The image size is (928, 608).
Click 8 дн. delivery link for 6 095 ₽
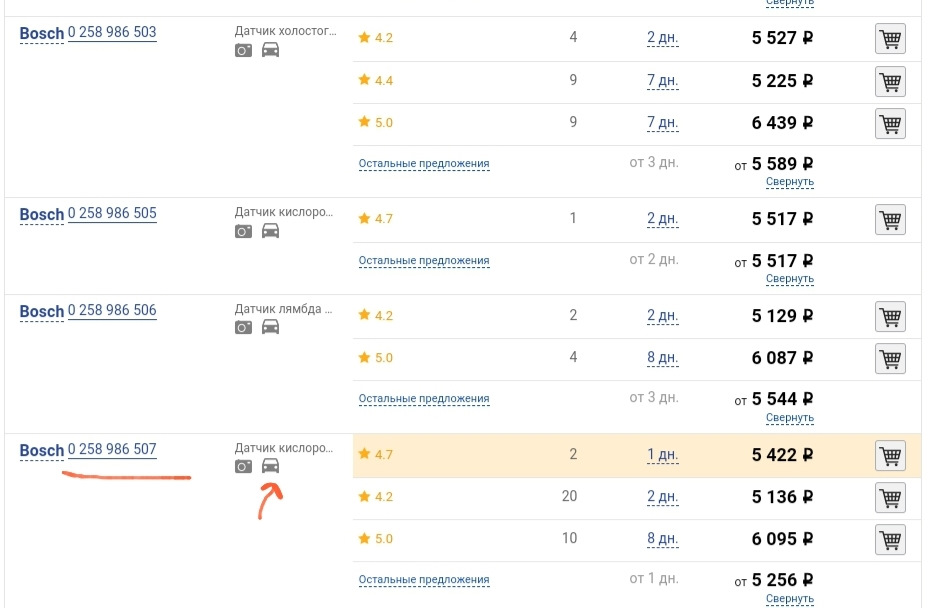click(662, 539)
